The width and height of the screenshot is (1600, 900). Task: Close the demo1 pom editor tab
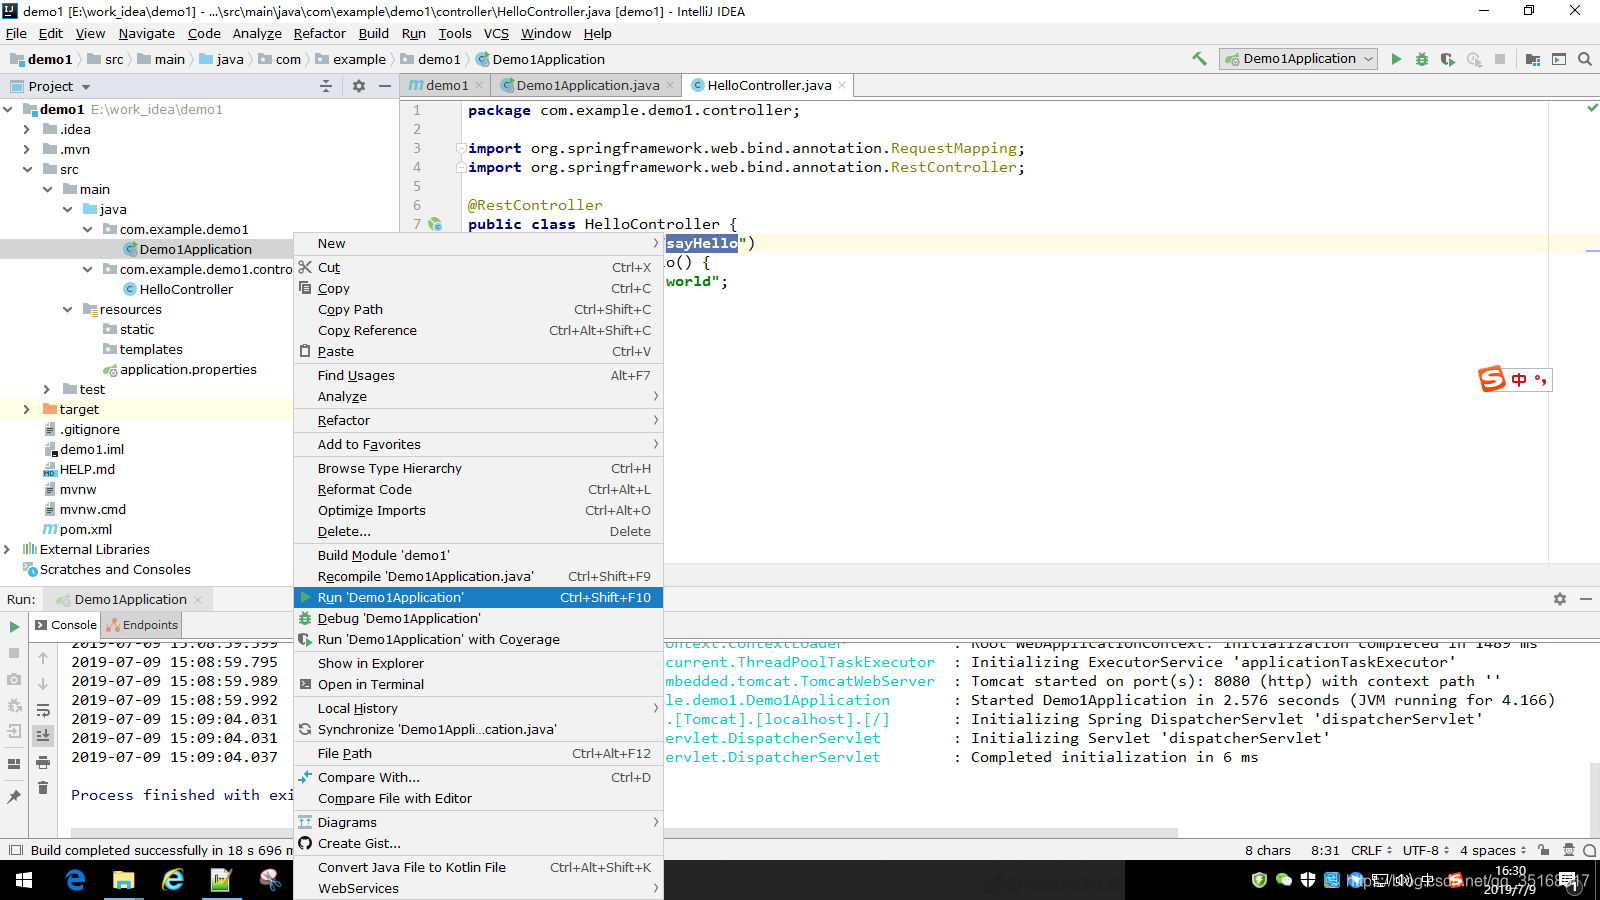coord(479,86)
